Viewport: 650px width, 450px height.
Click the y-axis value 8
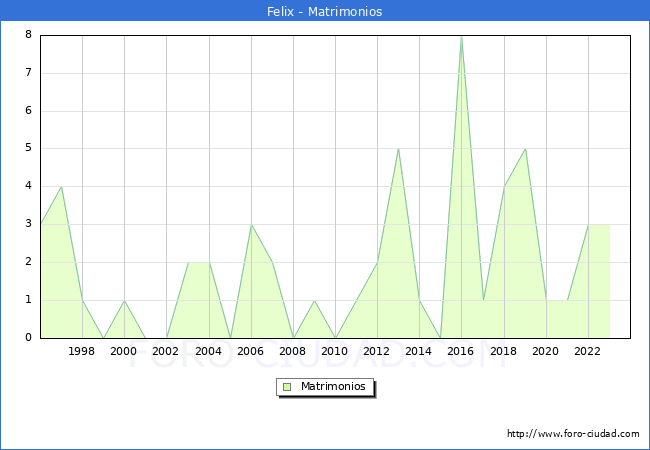click(x=28, y=34)
